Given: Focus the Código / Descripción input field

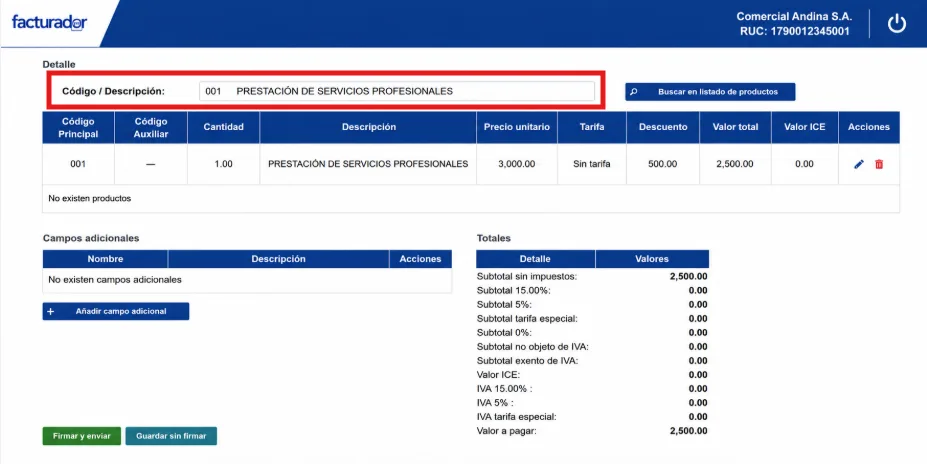Looking at the screenshot, I should [x=397, y=92].
